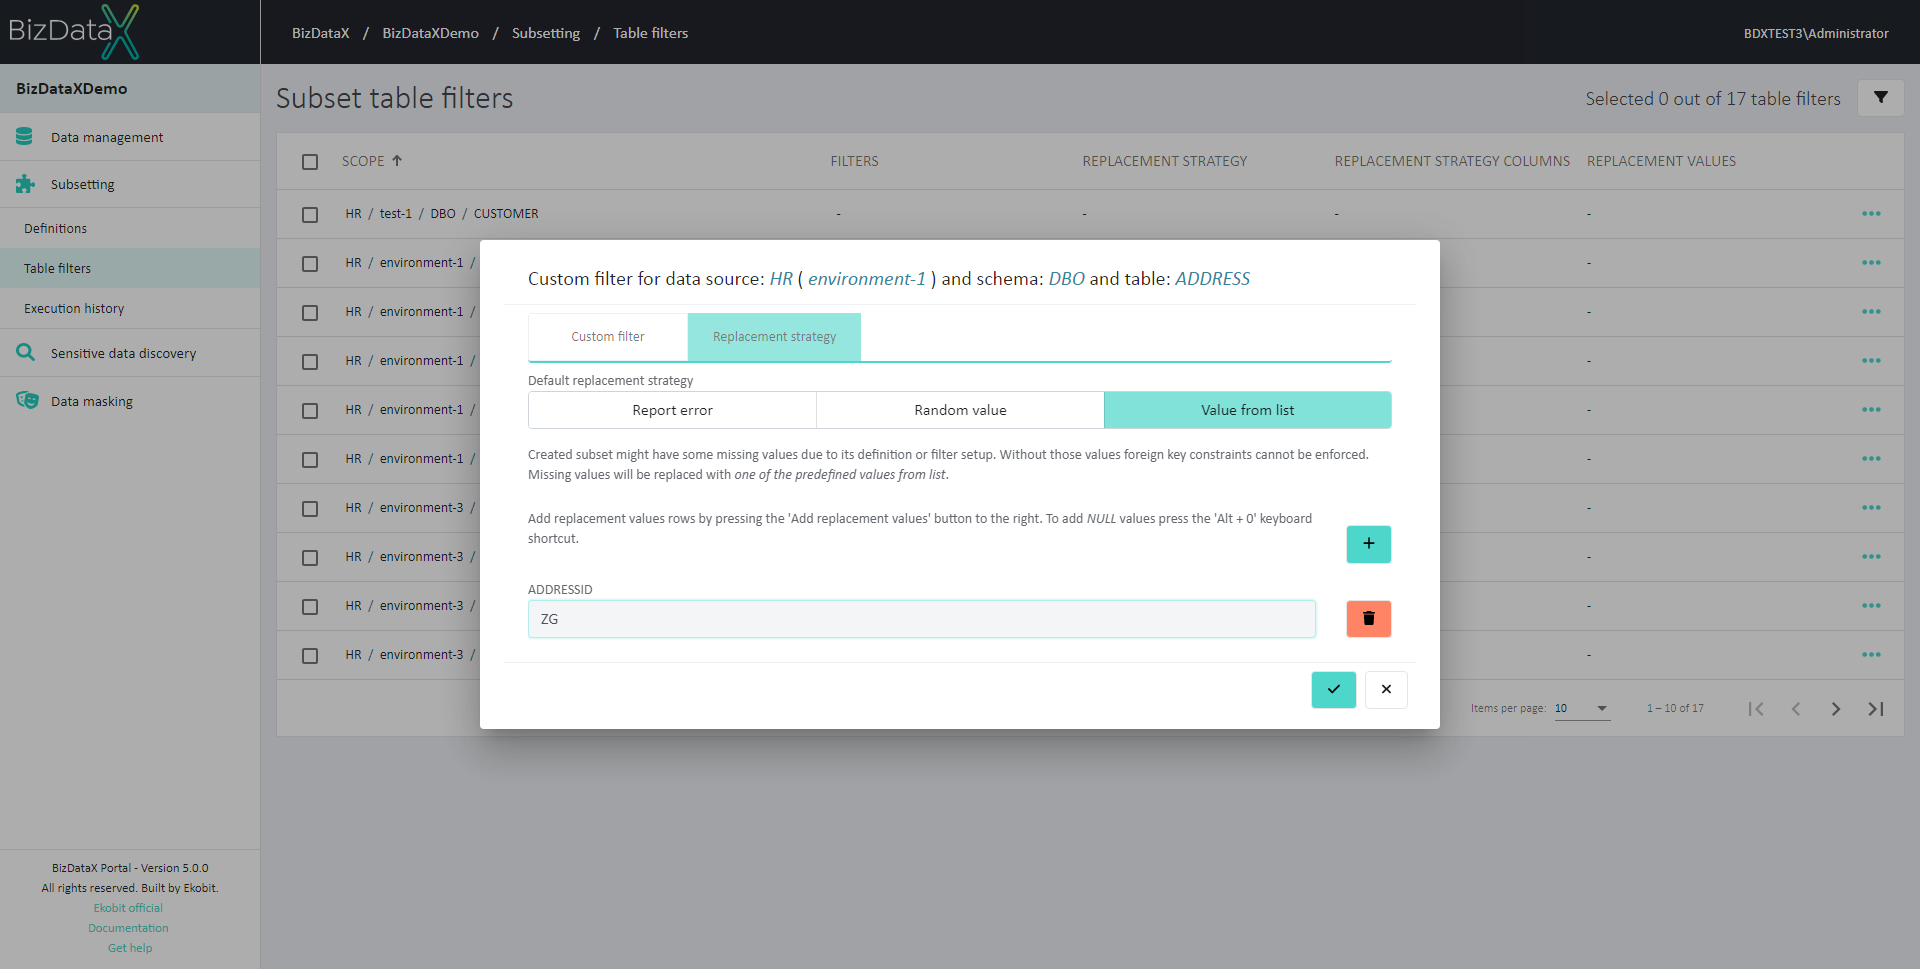This screenshot has width=1920, height=969.
Task: Go to the first page
Action: click(x=1756, y=708)
